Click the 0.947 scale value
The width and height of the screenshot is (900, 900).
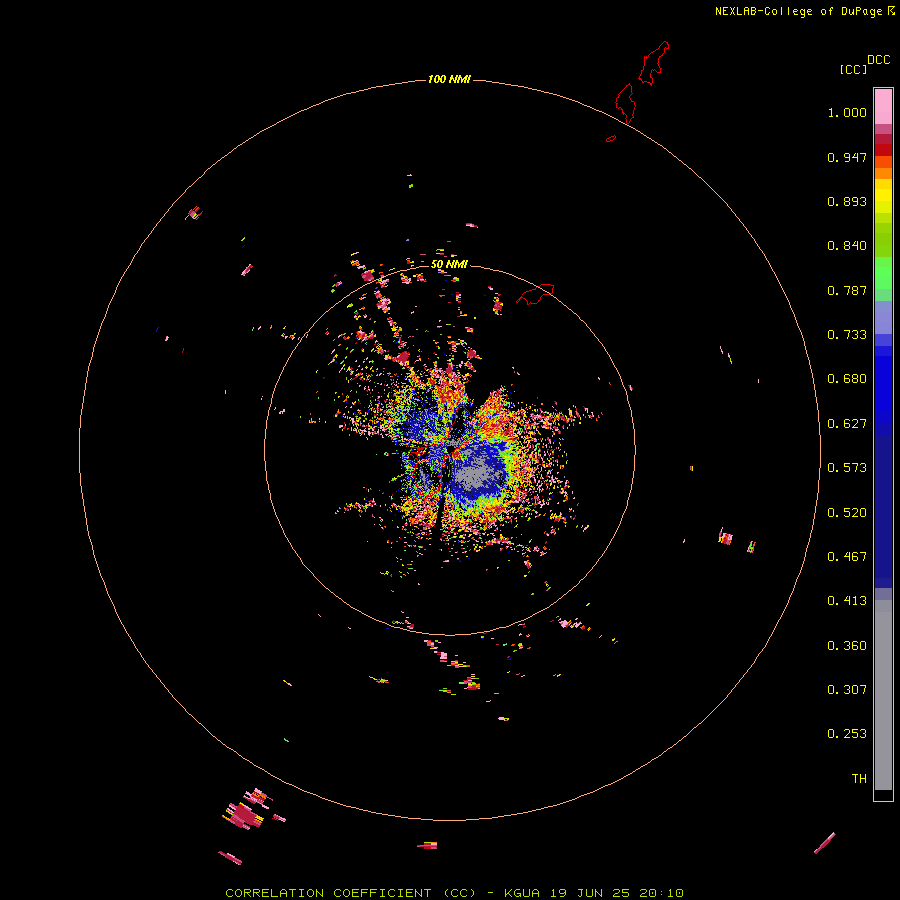[x=847, y=157]
